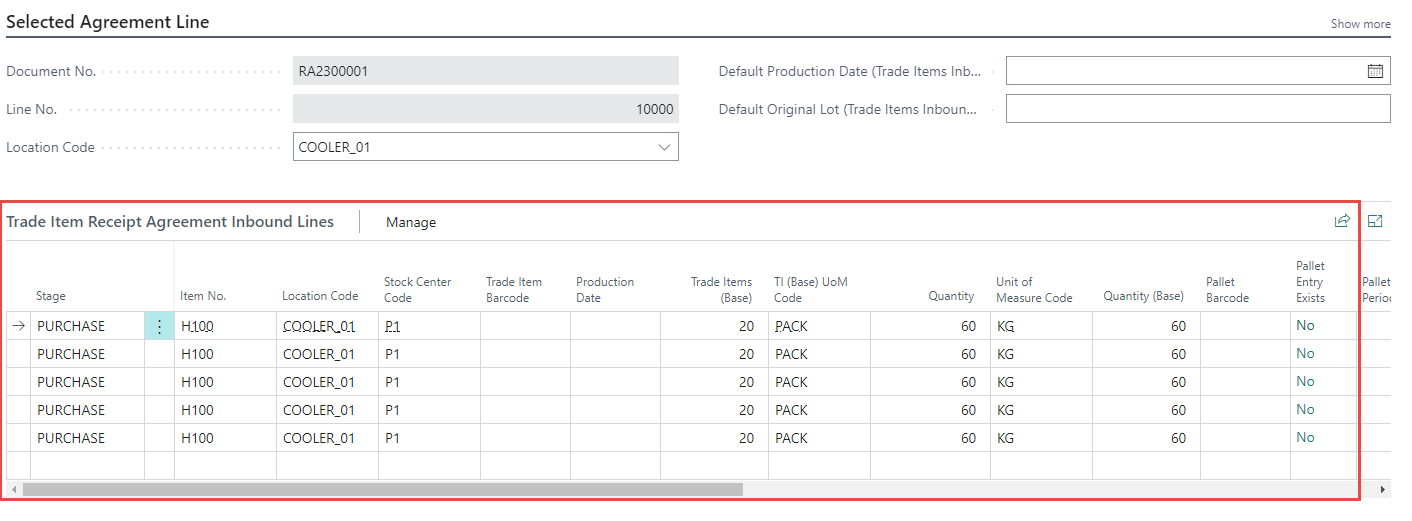The image size is (1412, 521).
Task: Click 'No' under Pallet Entry Exists in first row
Action: pos(1305,326)
